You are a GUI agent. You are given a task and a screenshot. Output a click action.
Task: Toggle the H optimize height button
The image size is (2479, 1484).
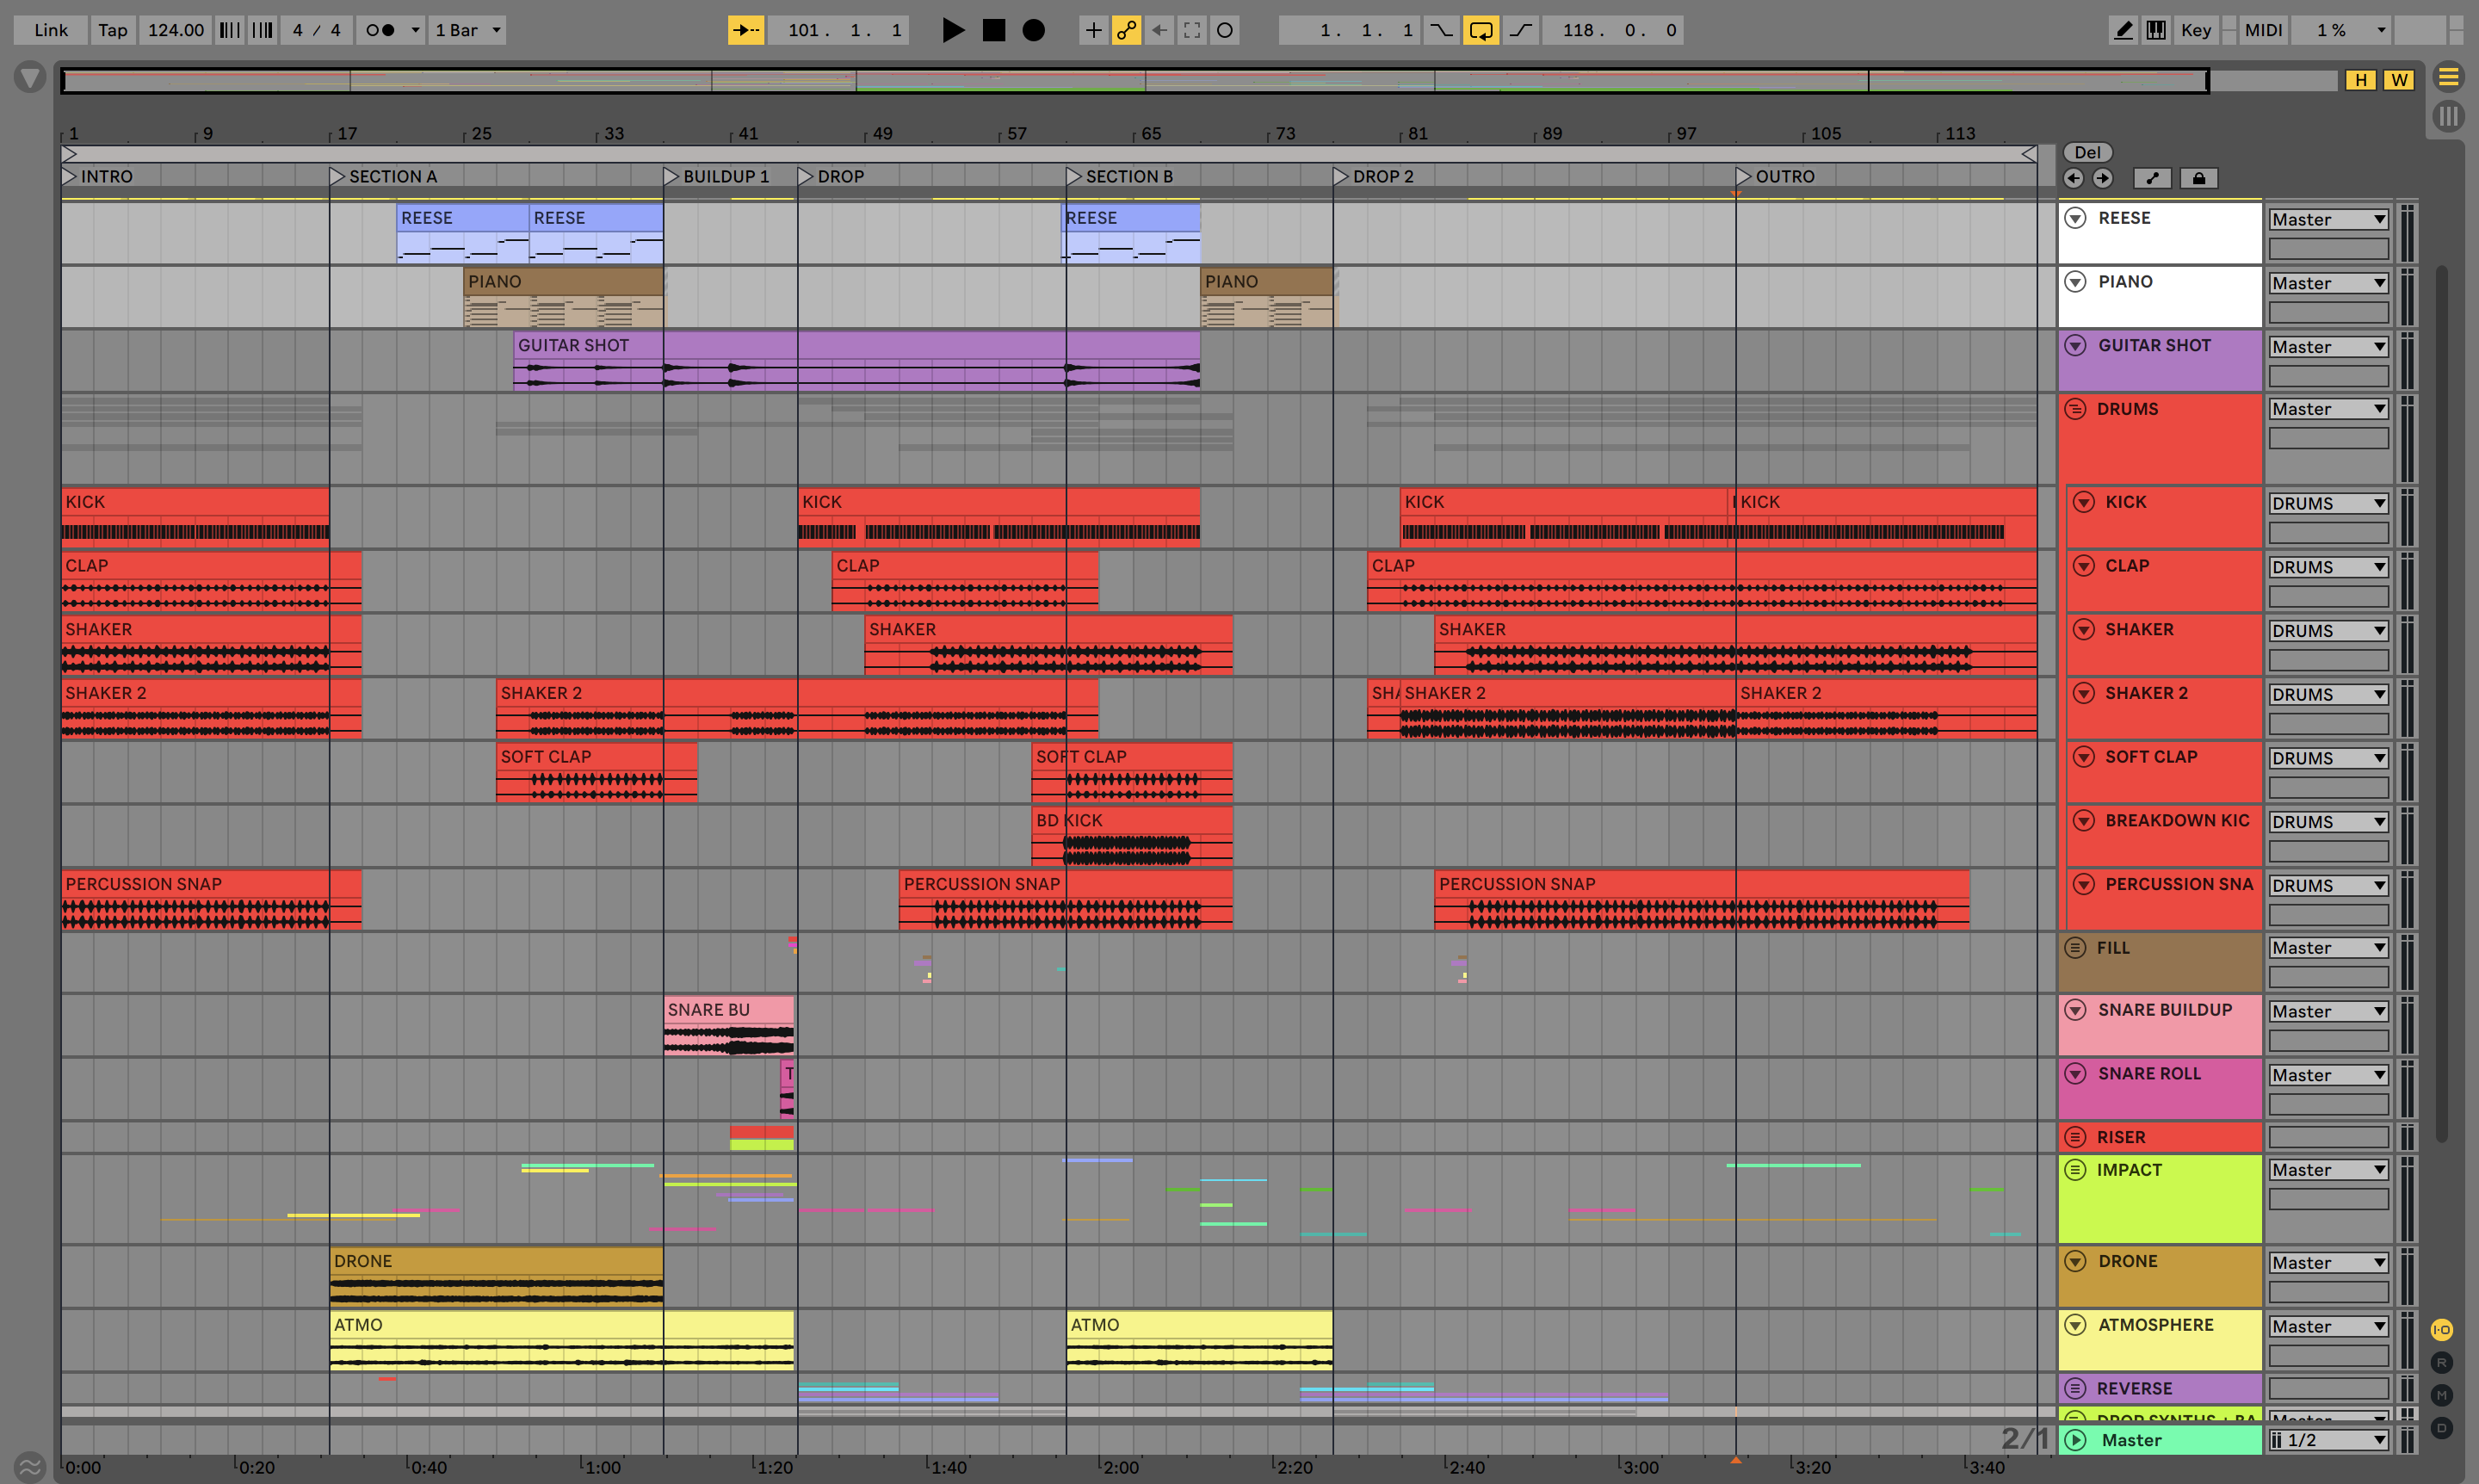[2360, 80]
